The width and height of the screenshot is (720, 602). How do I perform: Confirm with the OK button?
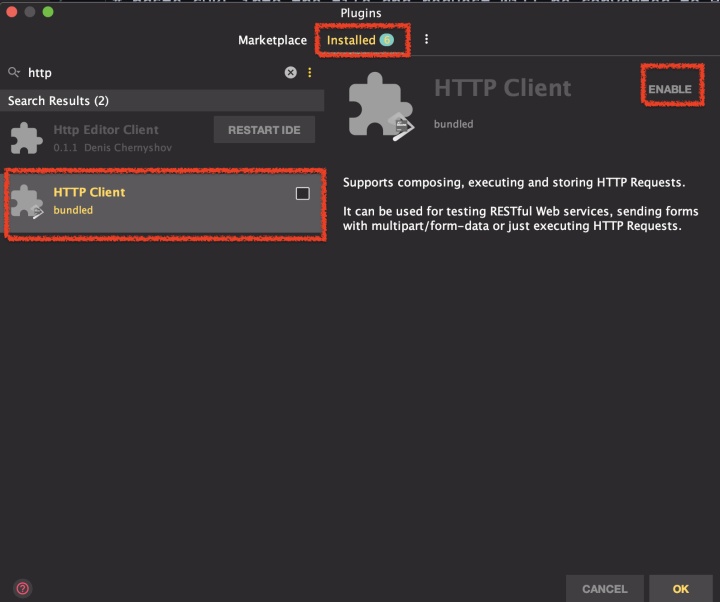(681, 589)
